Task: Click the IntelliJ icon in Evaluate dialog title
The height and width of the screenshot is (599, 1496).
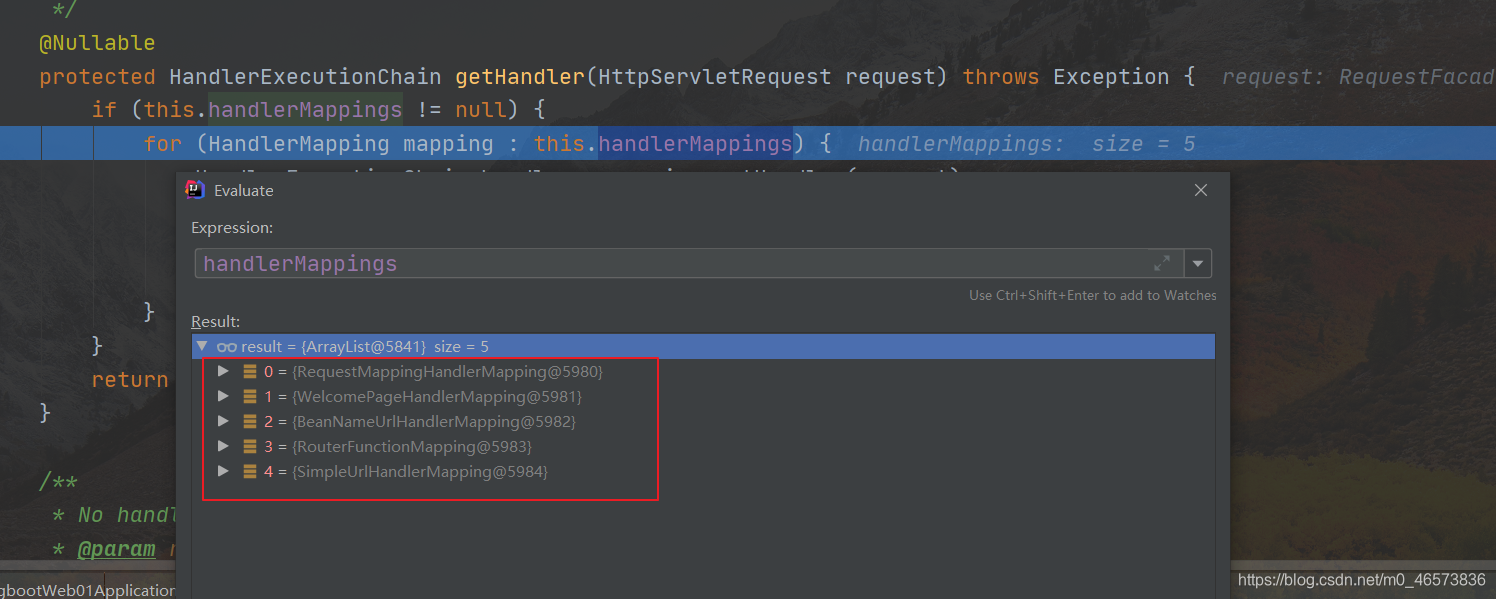Action: (x=196, y=190)
